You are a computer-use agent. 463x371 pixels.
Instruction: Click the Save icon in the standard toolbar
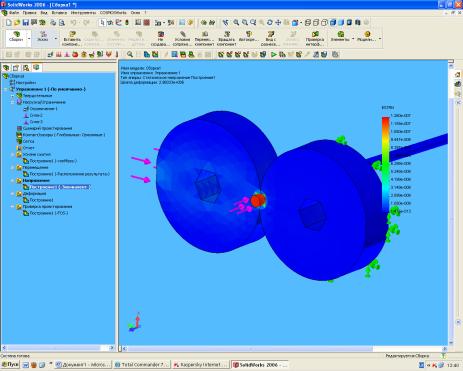(26, 23)
